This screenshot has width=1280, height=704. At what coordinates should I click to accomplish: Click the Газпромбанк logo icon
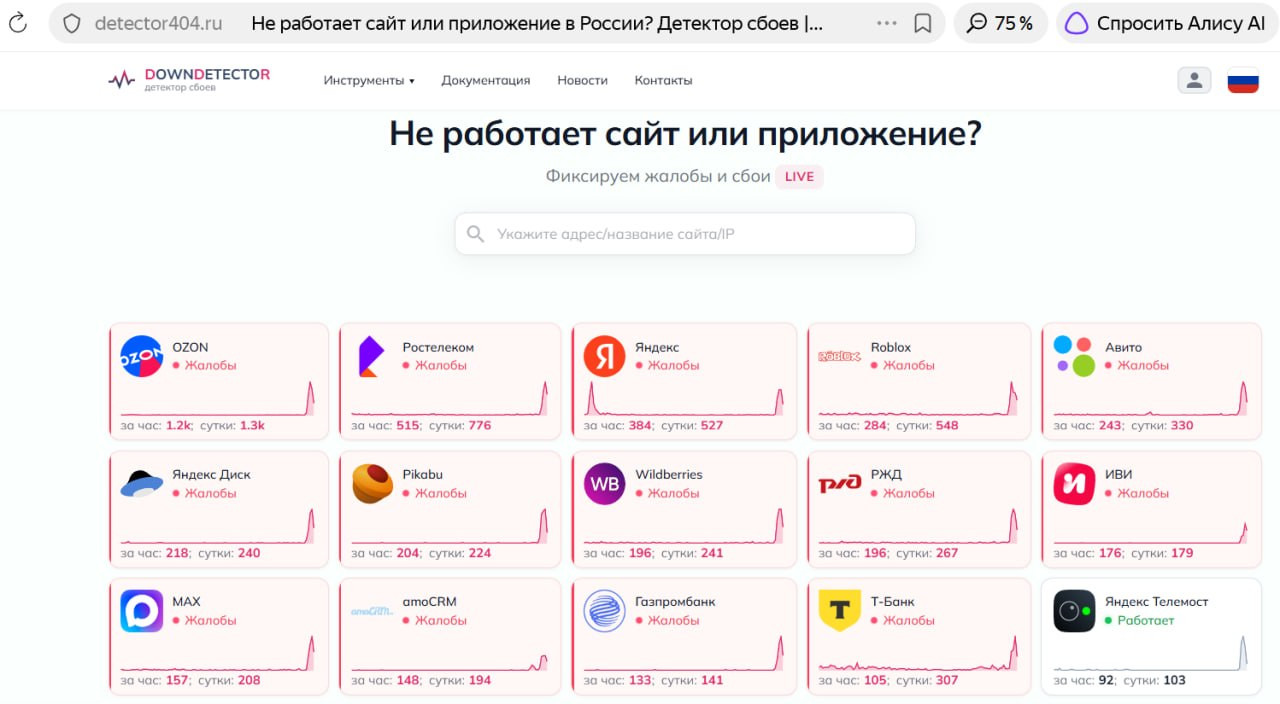coord(605,611)
